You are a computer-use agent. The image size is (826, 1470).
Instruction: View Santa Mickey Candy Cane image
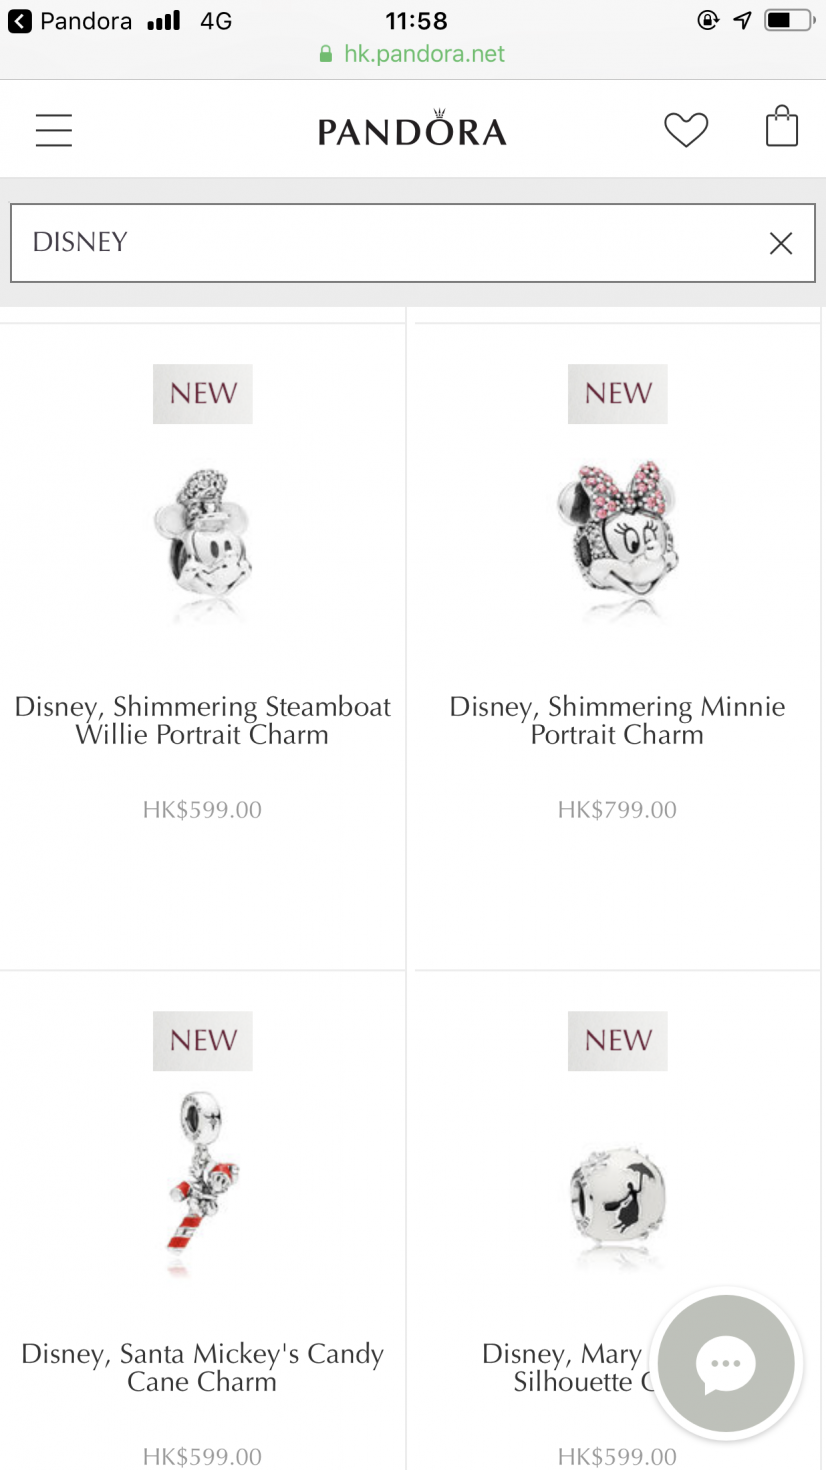(203, 1185)
